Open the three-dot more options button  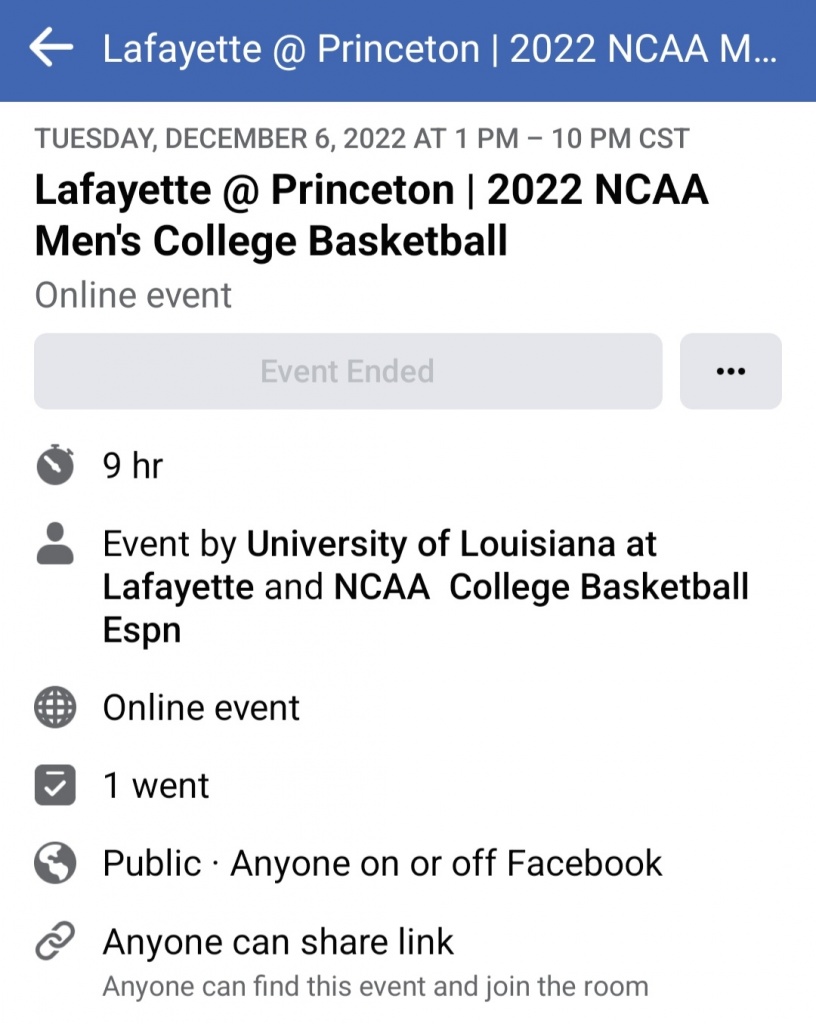click(731, 371)
